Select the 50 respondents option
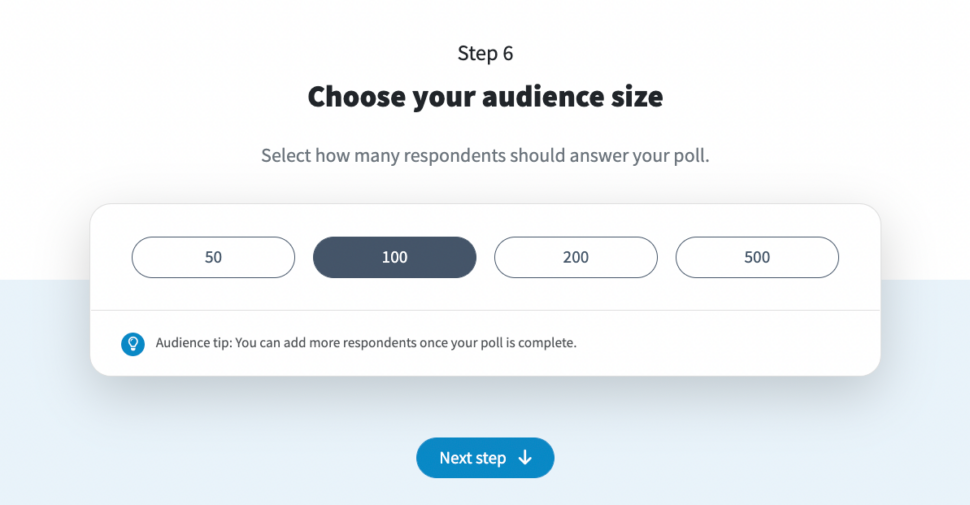Image resolution: width=970 pixels, height=505 pixels. click(x=213, y=257)
